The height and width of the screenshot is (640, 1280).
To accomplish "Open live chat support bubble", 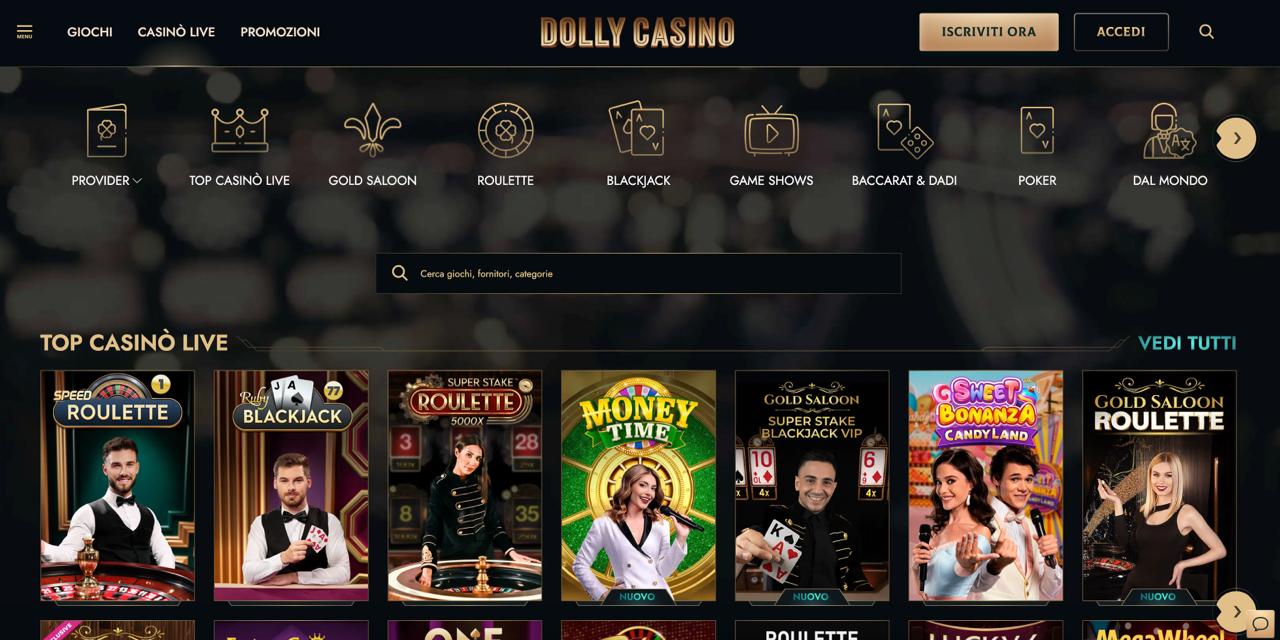I will pos(1261,624).
